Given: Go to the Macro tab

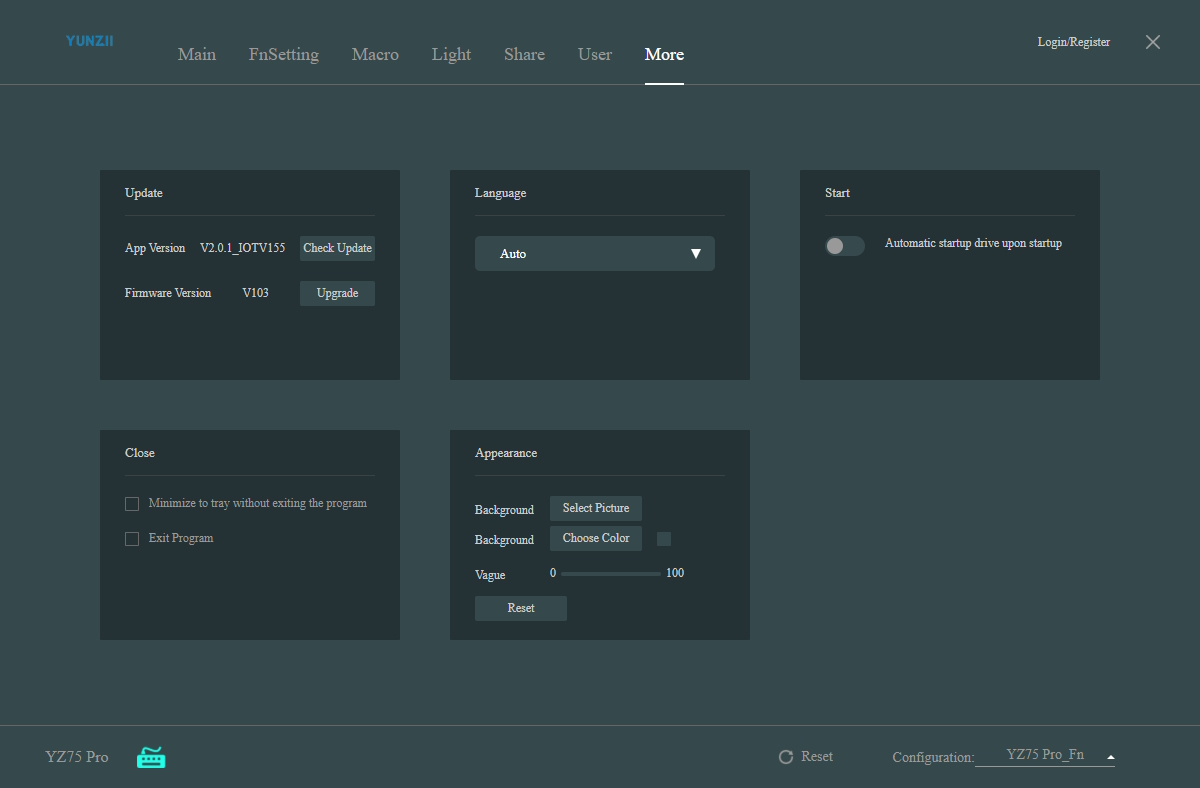Looking at the screenshot, I should point(375,54).
